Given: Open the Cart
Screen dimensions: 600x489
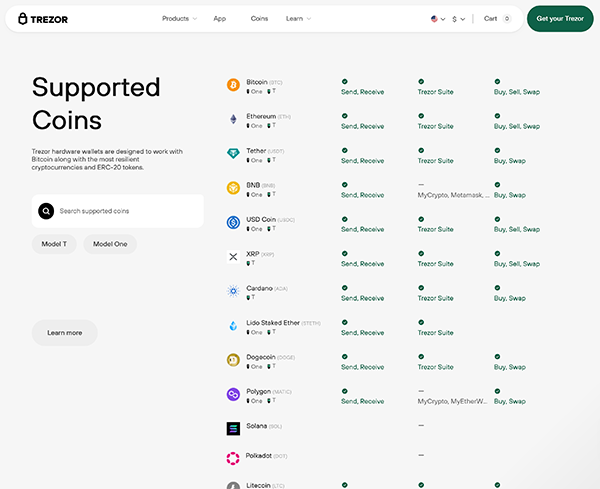Looking at the screenshot, I should pos(490,18).
